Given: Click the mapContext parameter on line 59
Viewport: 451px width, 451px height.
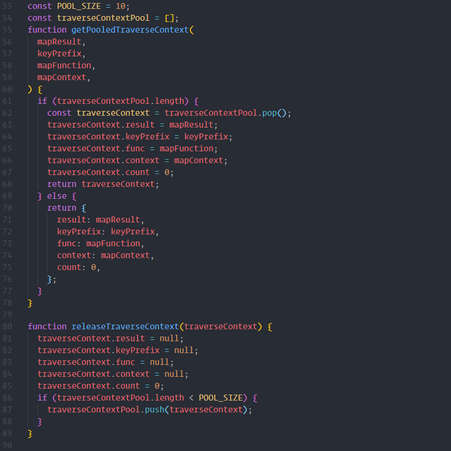Looking at the screenshot, I should 62,77.
